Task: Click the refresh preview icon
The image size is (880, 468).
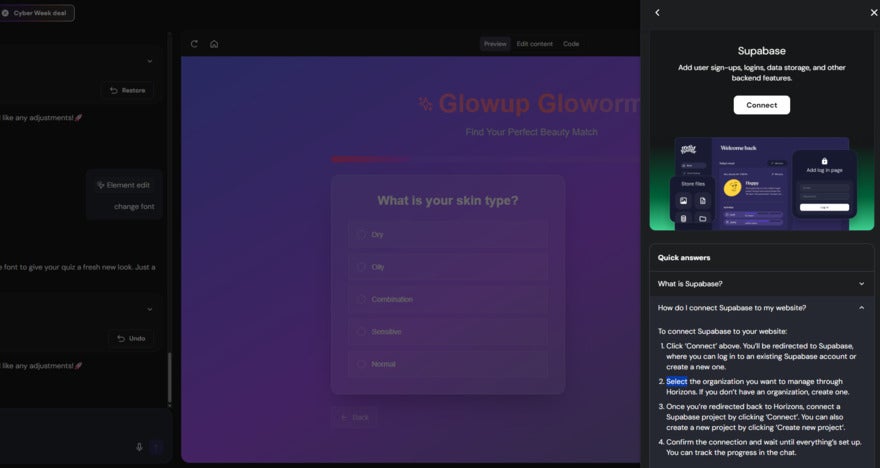Action: click(194, 44)
